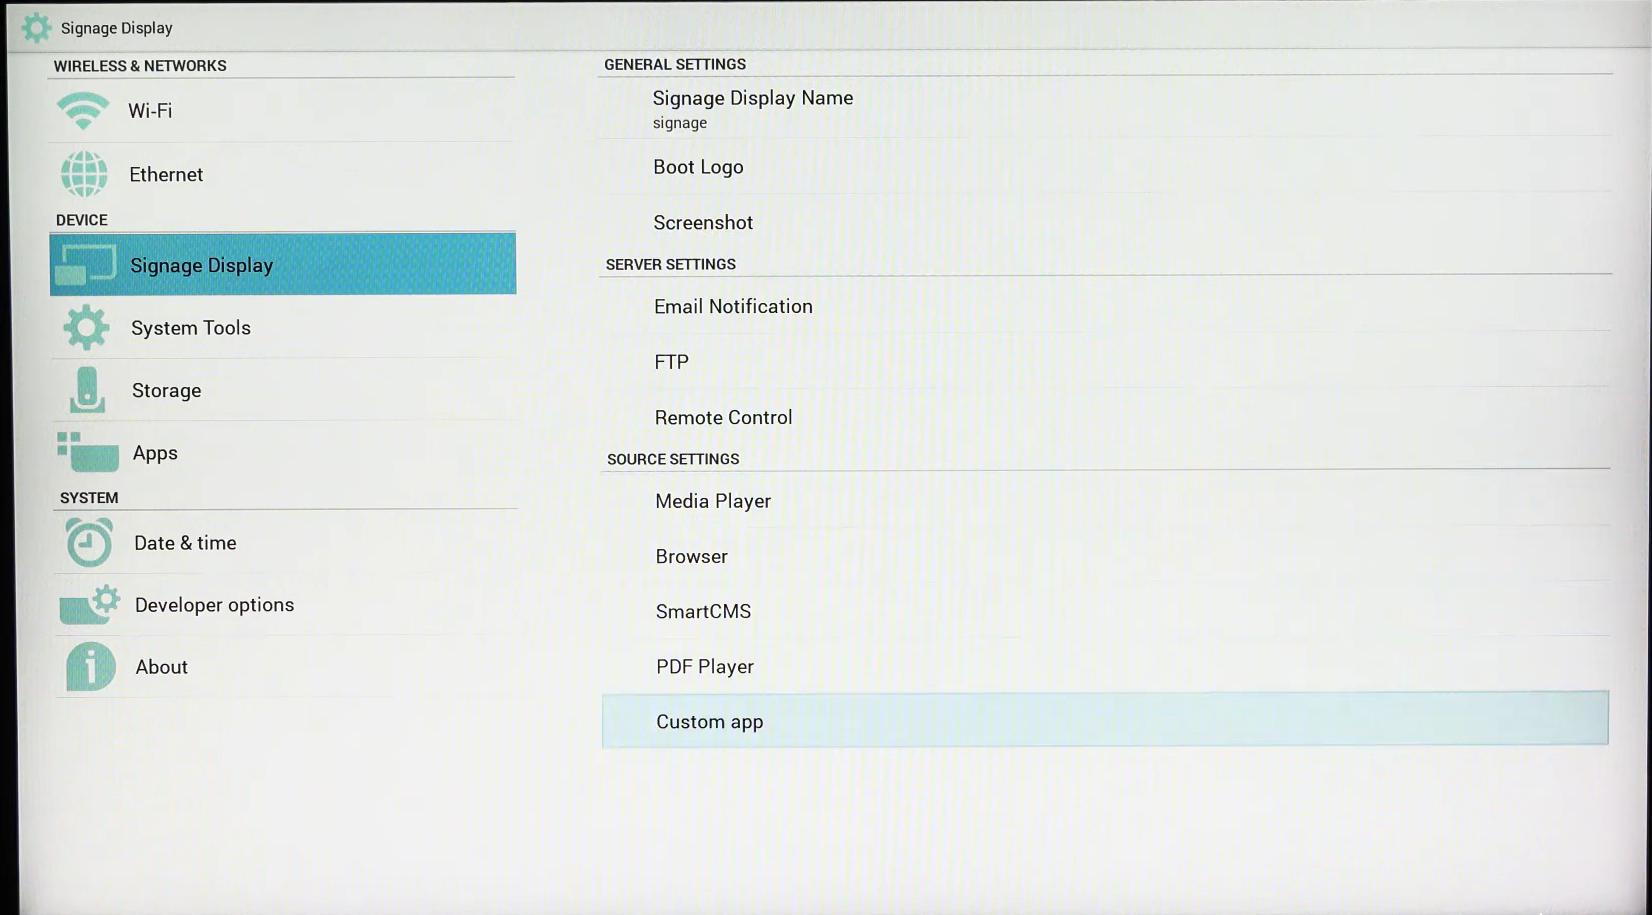Open Screenshot setting
Screen dimensions: 1652x915
1106,222
